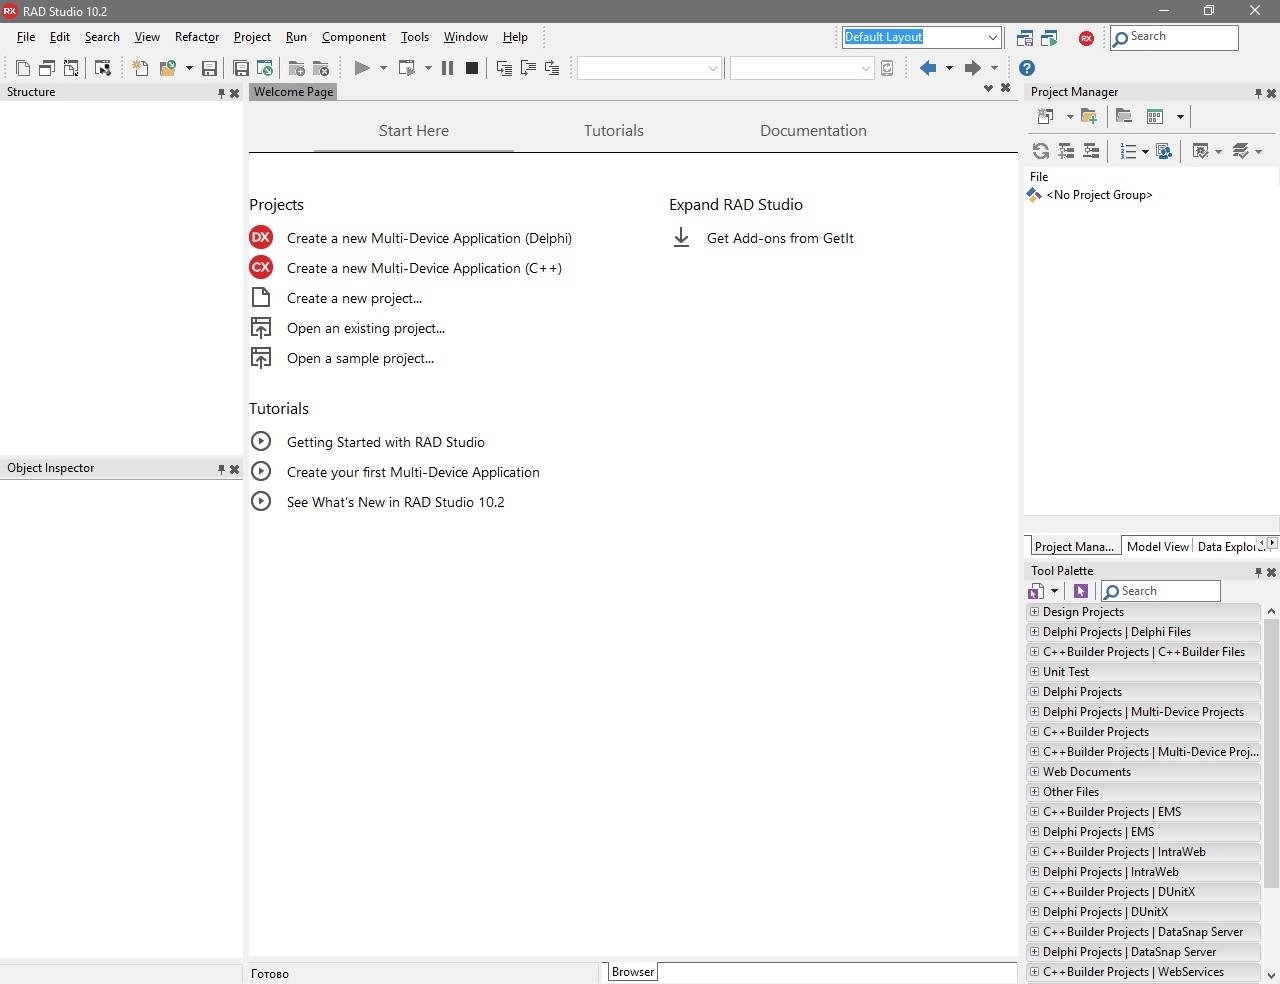Expand the Unit Test category
The height and width of the screenshot is (984, 1280).
[1035, 672]
